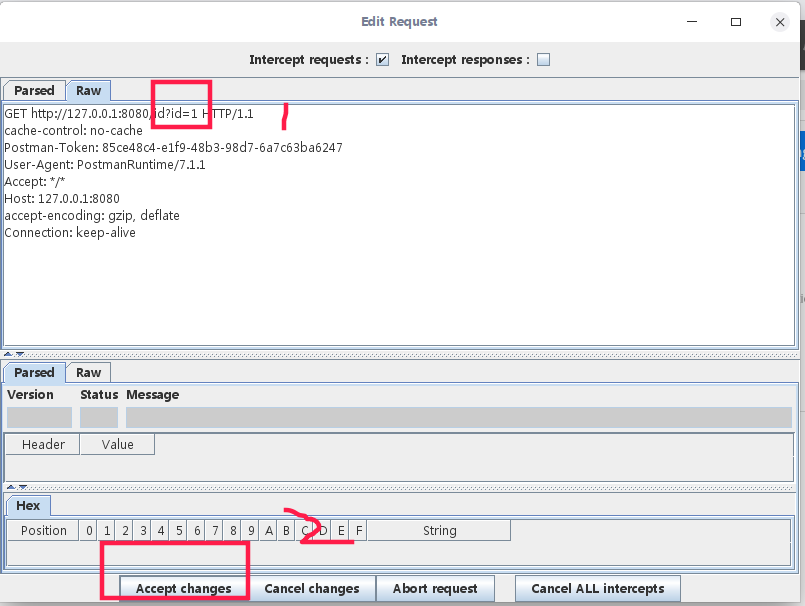Switch to the request Parsed tab
Viewport: 805px width, 606px height.
pos(34,91)
